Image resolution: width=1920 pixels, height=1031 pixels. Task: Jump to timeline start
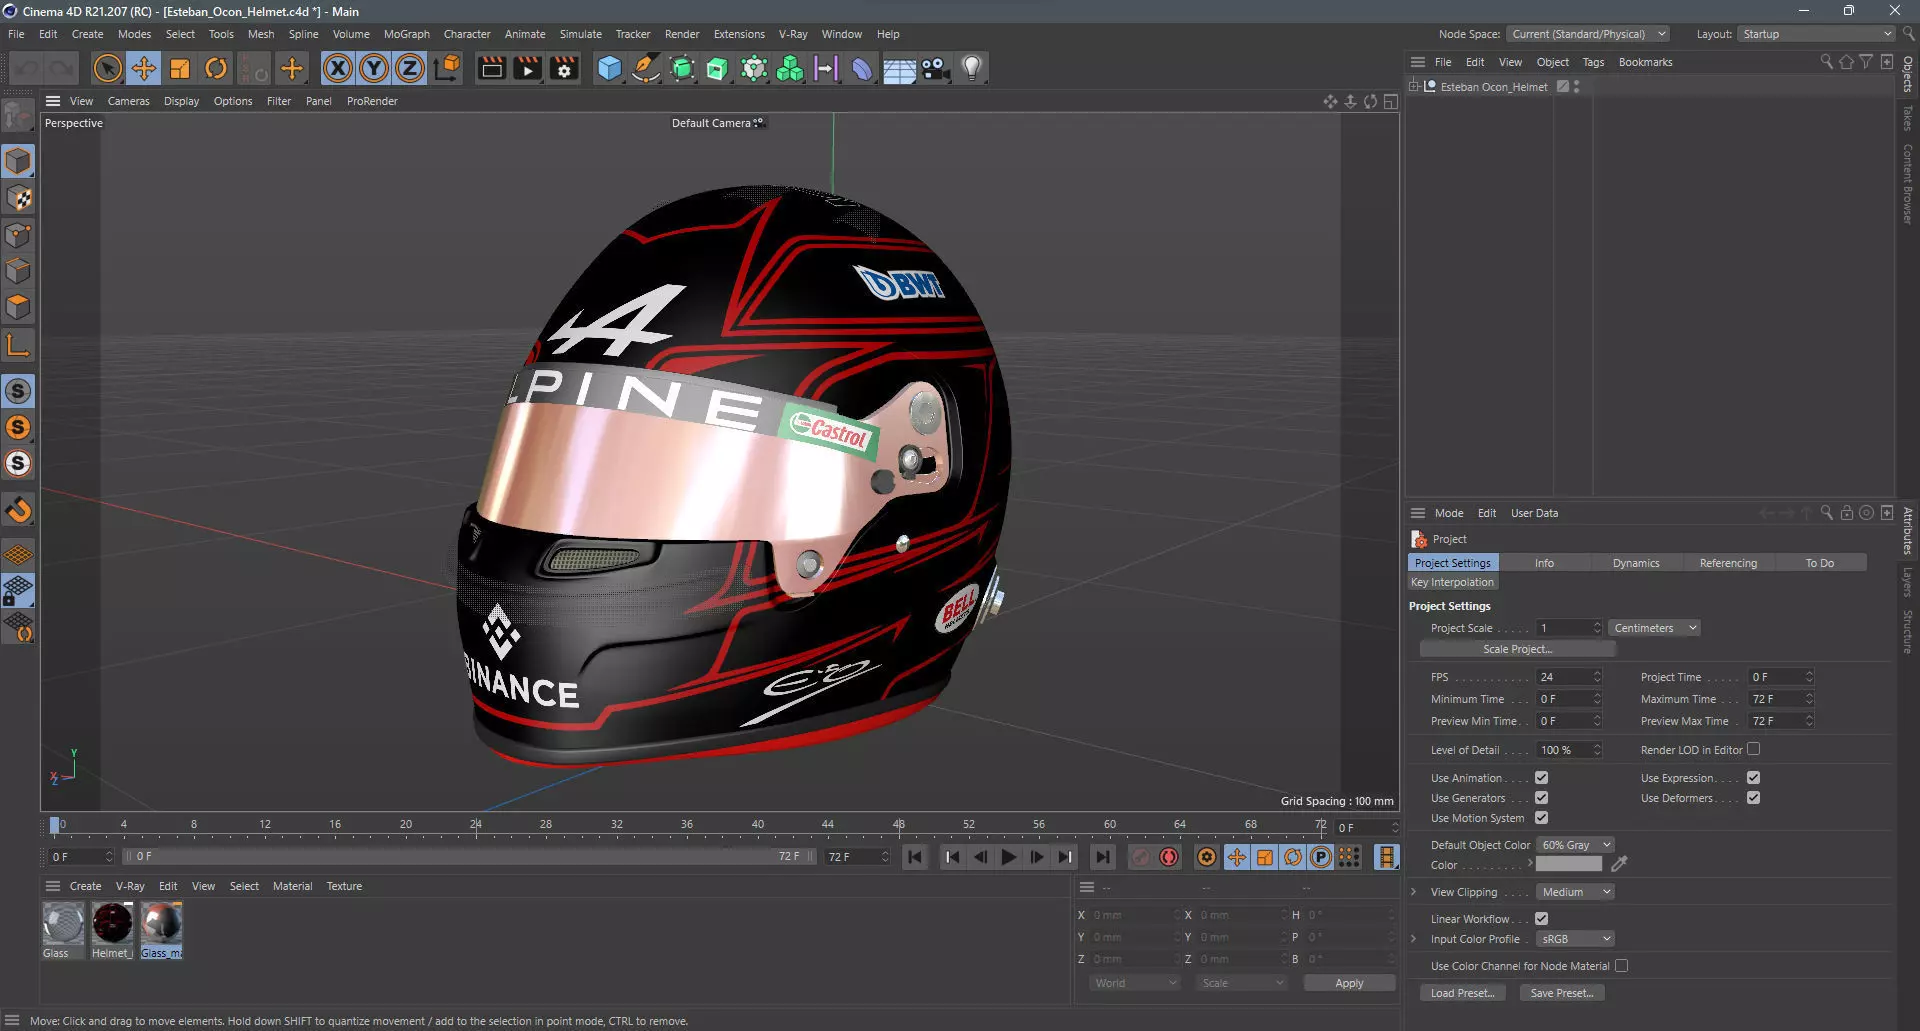914,857
